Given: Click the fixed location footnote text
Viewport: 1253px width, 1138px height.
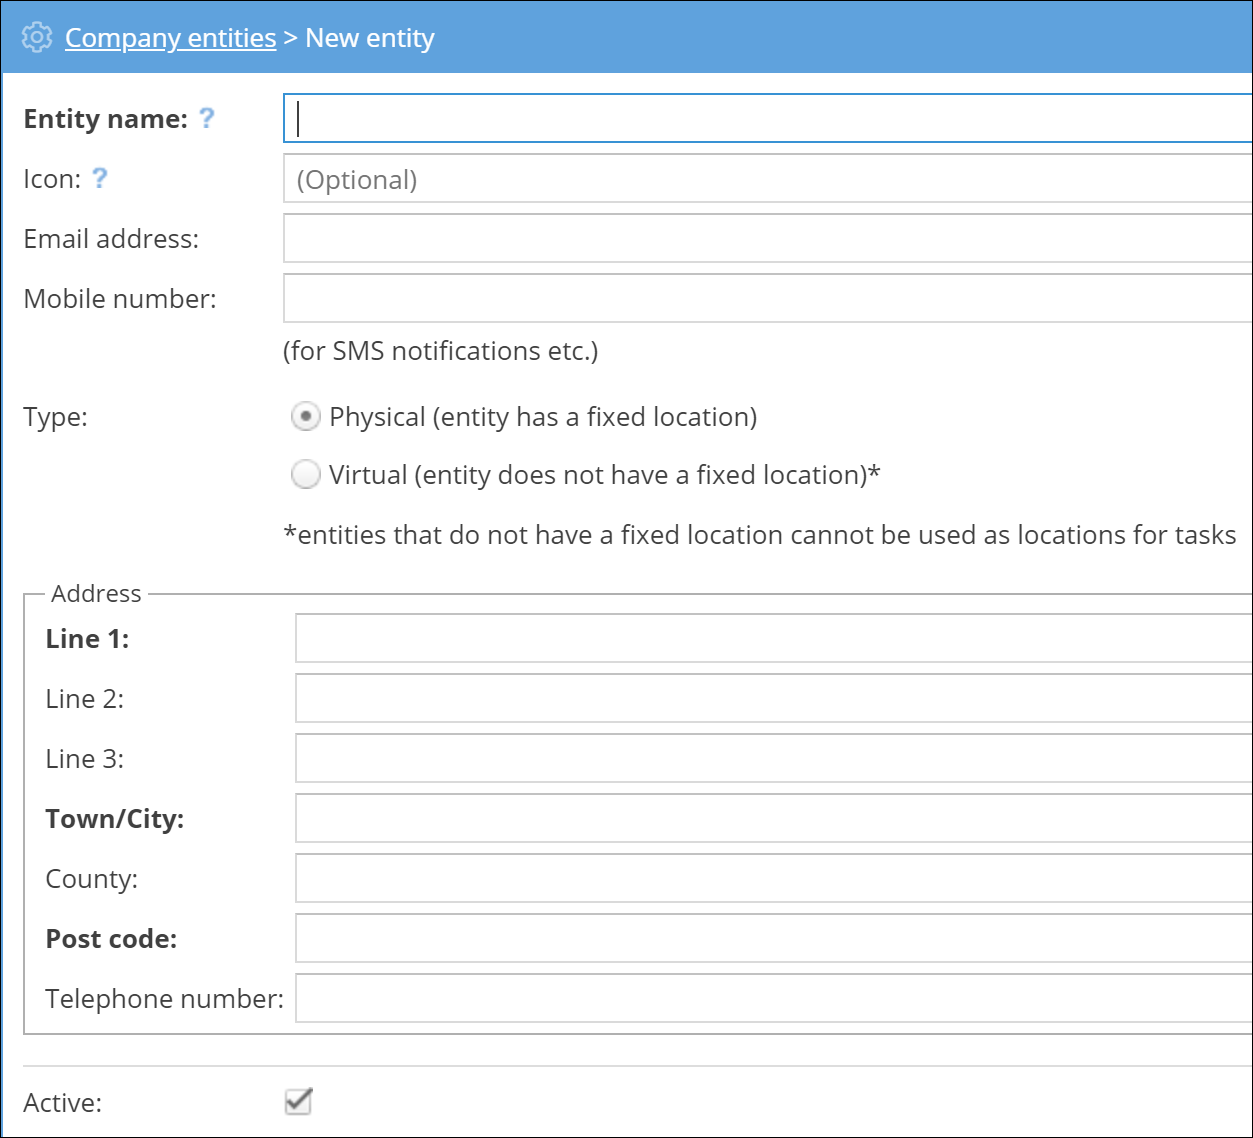Looking at the screenshot, I should (x=761, y=535).
